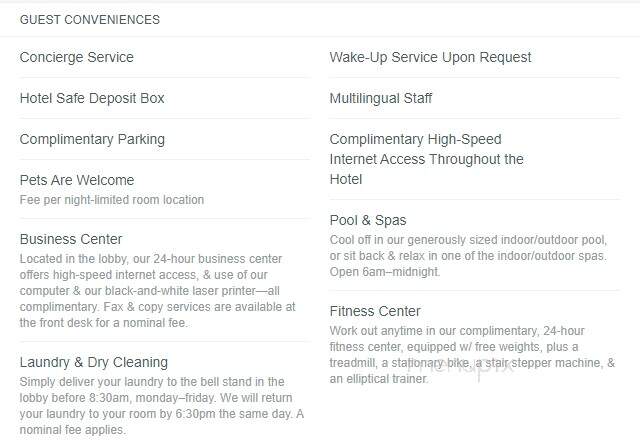Image resolution: width=640 pixels, height=448 pixels.
Task: Select the Fitness Center heading
Action: (375, 311)
